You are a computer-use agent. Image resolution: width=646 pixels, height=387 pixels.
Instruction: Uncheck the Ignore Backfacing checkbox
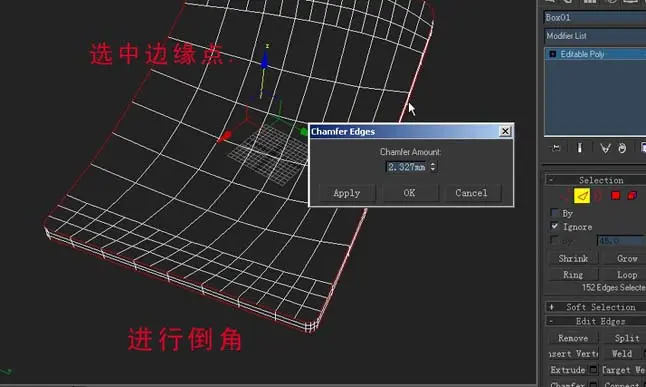point(555,226)
